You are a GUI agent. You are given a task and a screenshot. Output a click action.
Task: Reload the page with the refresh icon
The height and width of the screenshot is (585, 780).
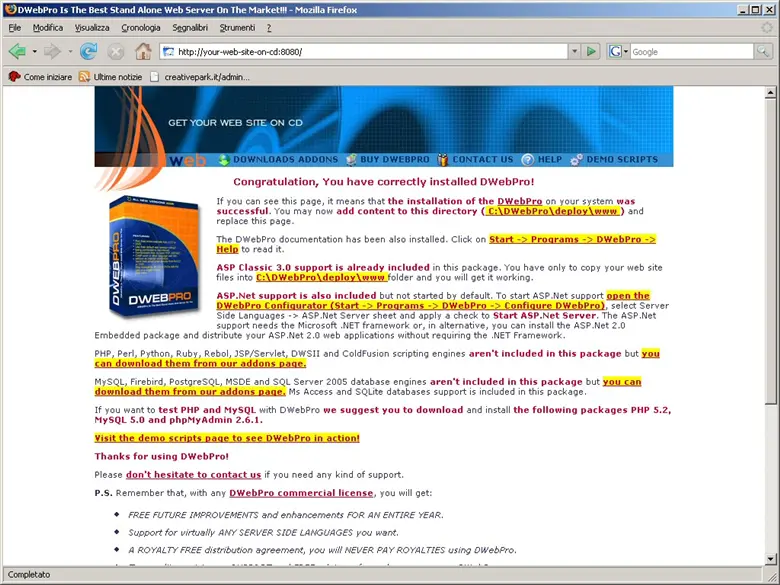click(x=89, y=51)
